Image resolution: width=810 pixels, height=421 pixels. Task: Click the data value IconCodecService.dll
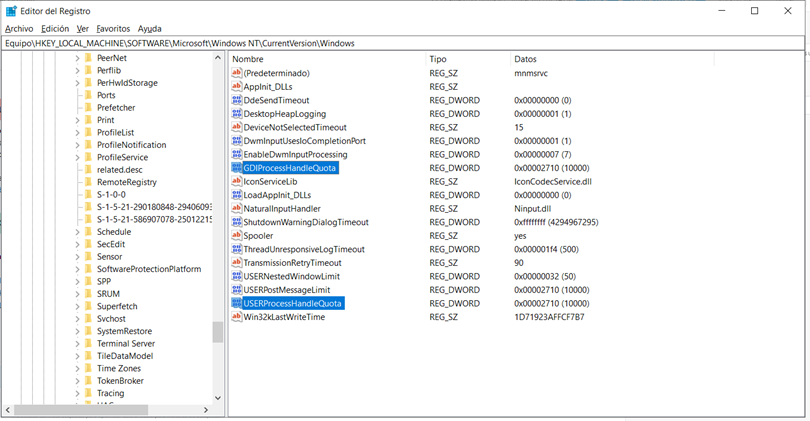553,181
